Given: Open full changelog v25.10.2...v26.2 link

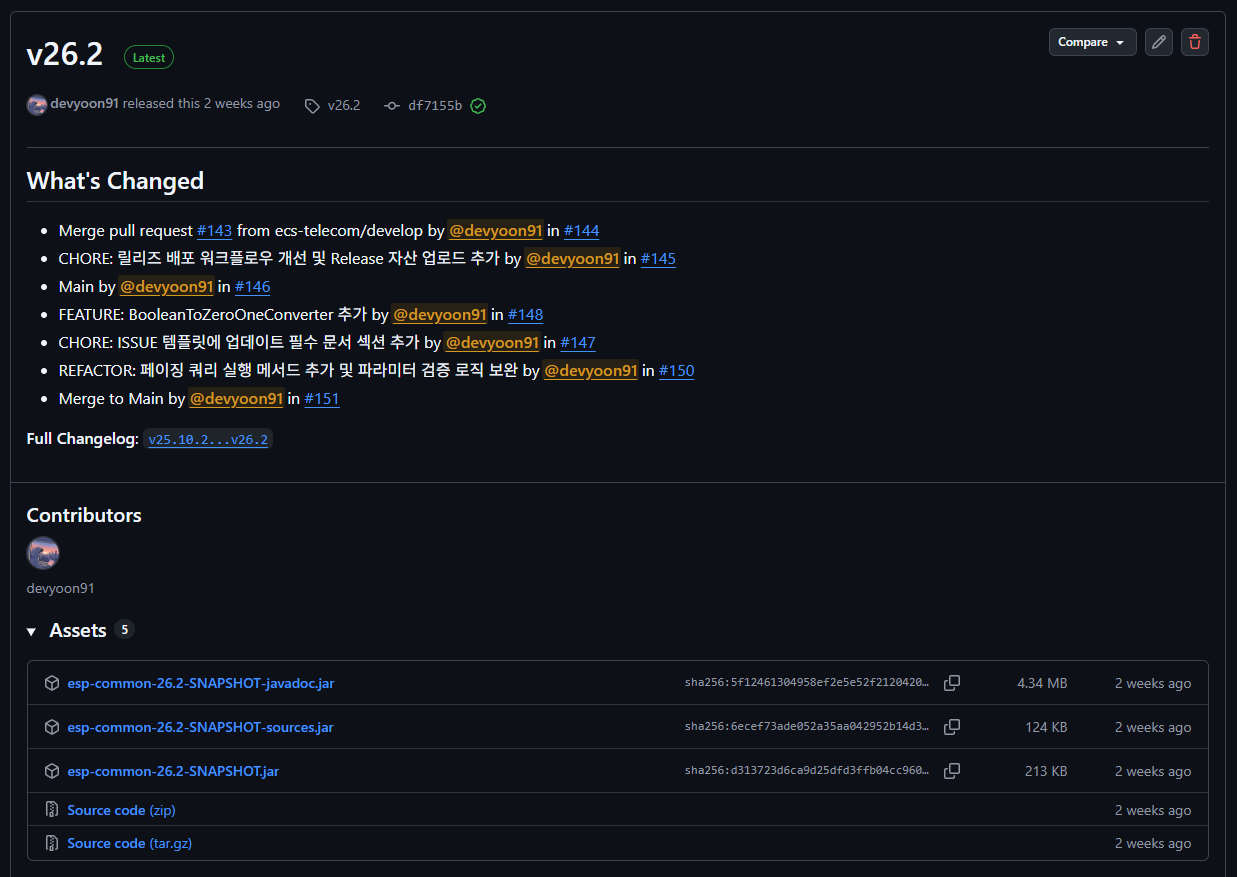Looking at the screenshot, I should pos(208,439).
